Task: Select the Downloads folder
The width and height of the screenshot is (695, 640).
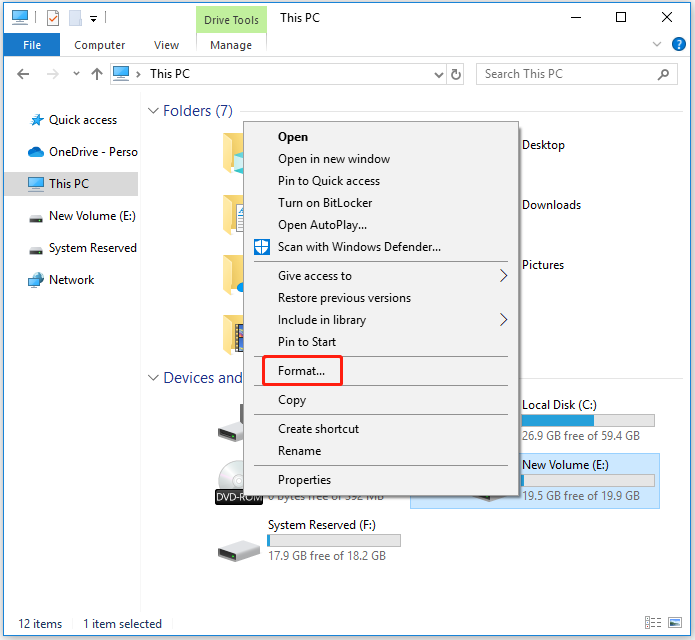Action: (551, 205)
